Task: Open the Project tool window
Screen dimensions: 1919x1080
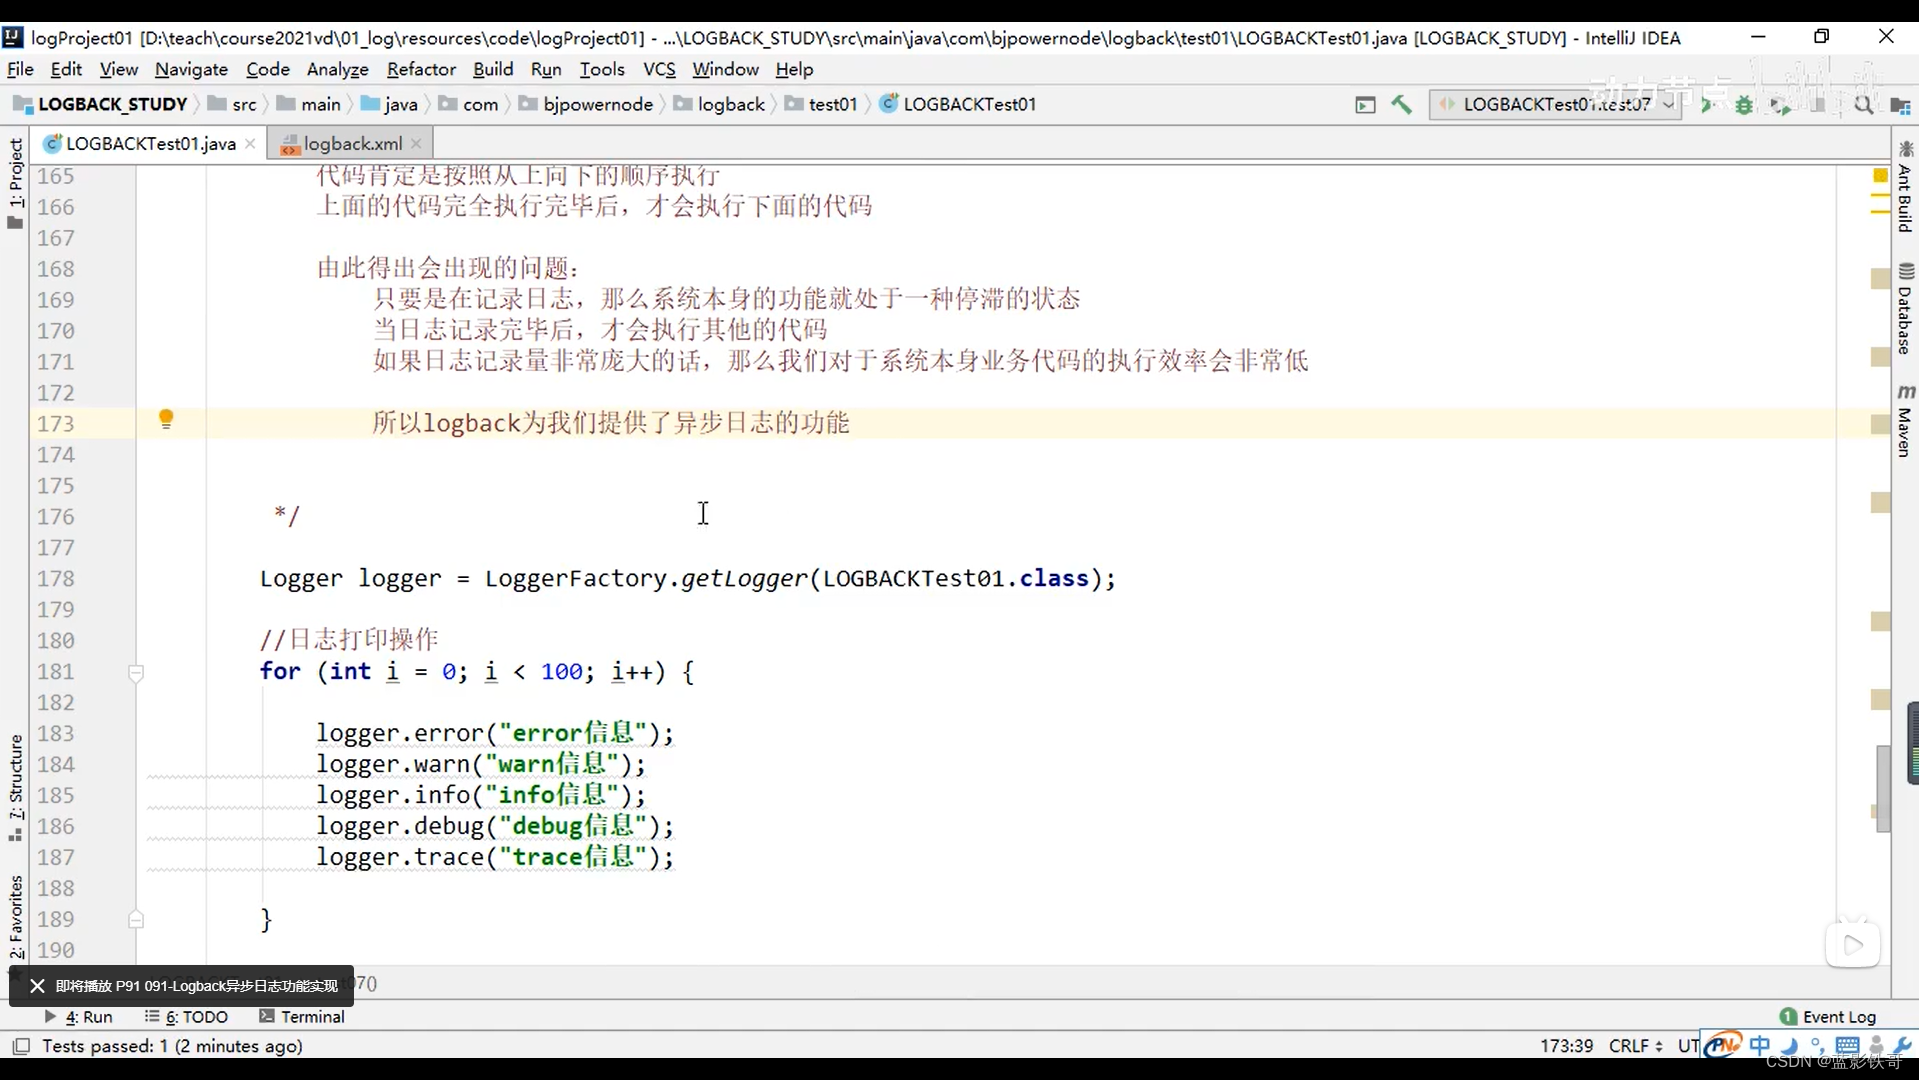Action: [15, 182]
